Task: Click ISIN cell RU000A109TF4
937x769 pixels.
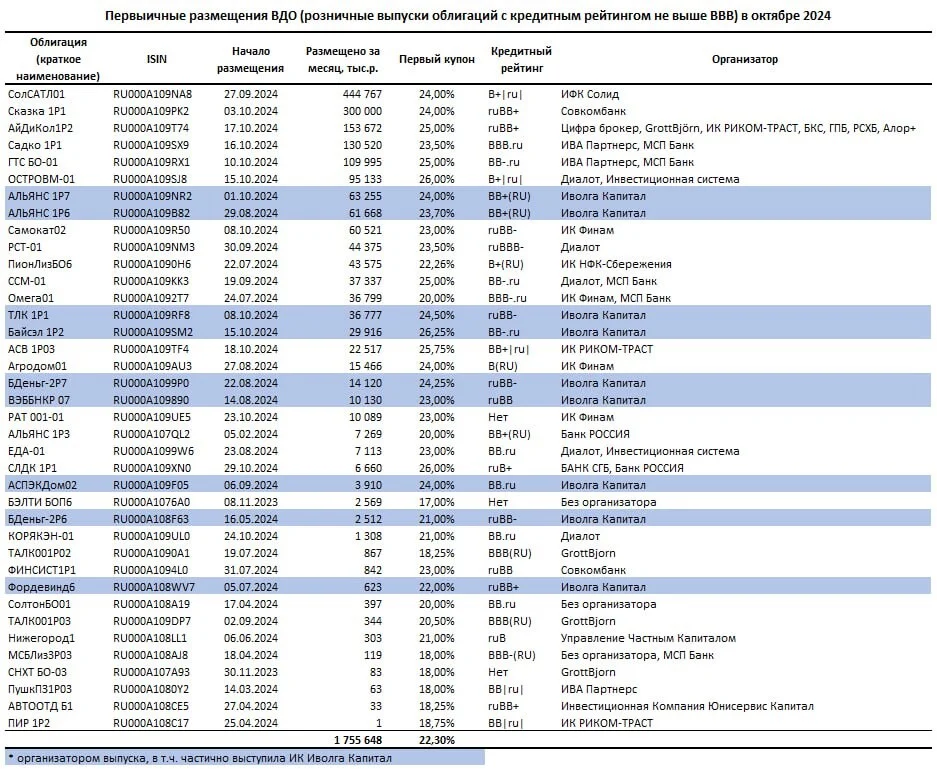Action: 151,349
